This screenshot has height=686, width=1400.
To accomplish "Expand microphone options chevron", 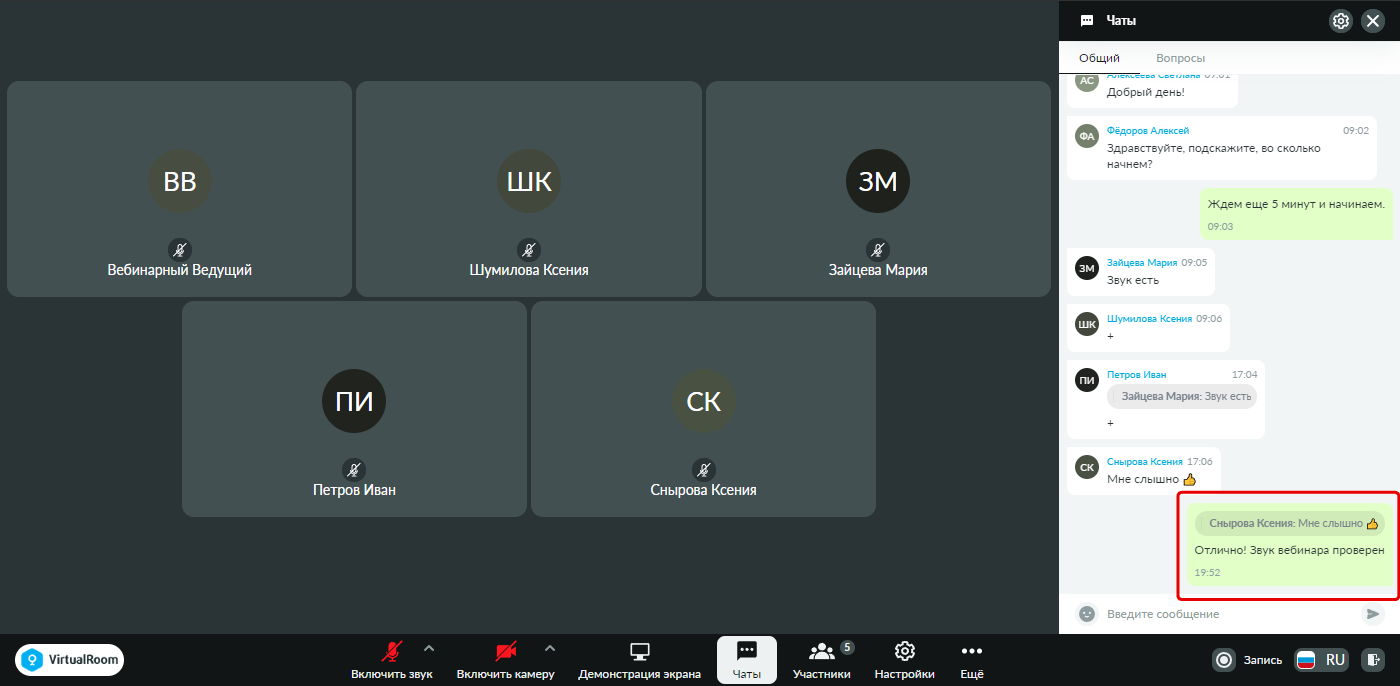I will (429, 647).
